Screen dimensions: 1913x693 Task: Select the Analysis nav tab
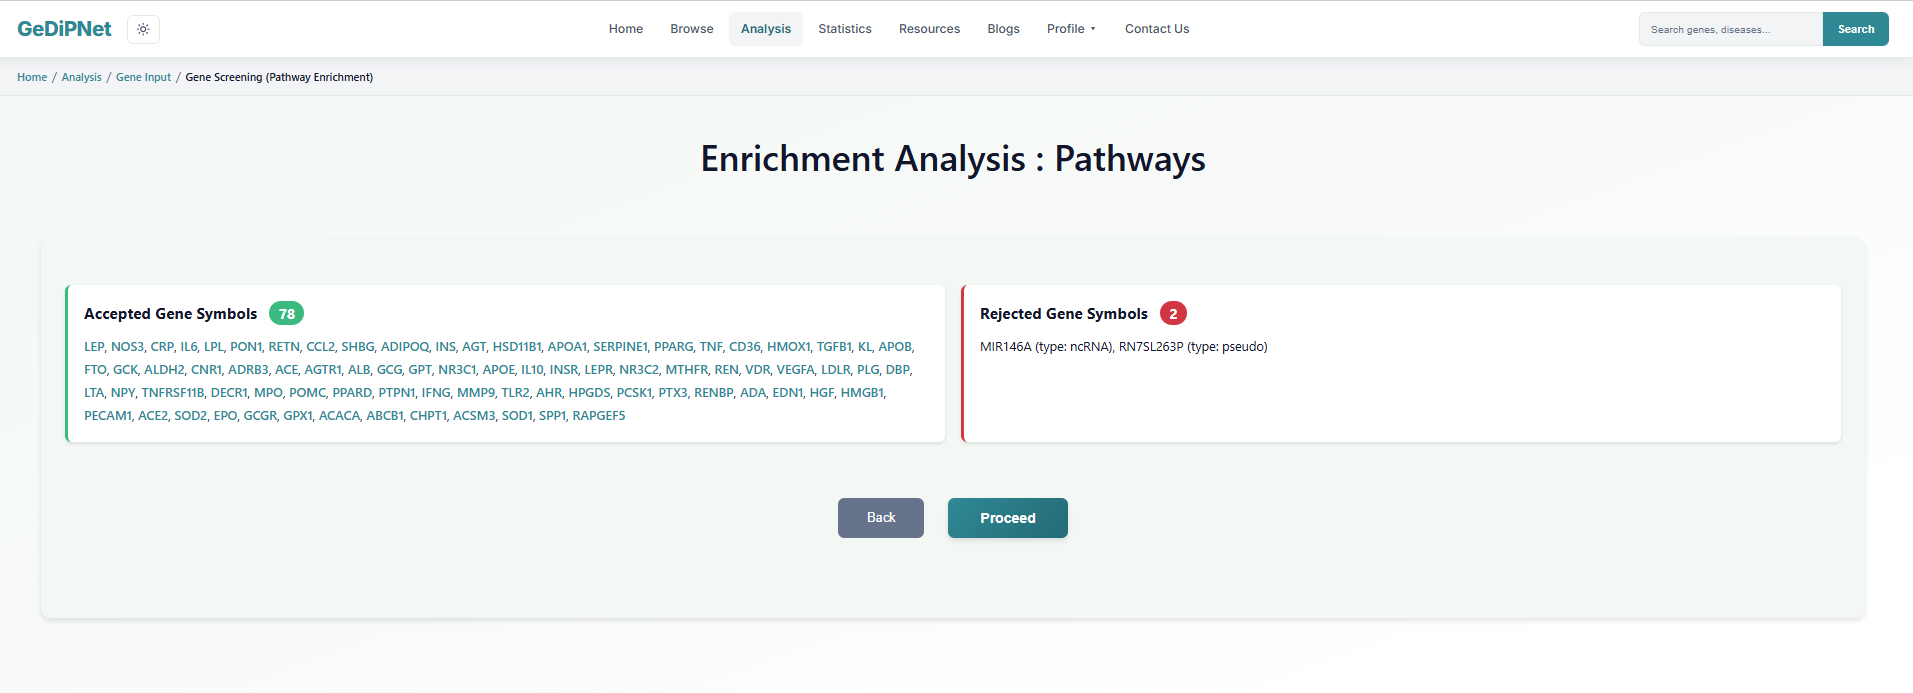(766, 29)
